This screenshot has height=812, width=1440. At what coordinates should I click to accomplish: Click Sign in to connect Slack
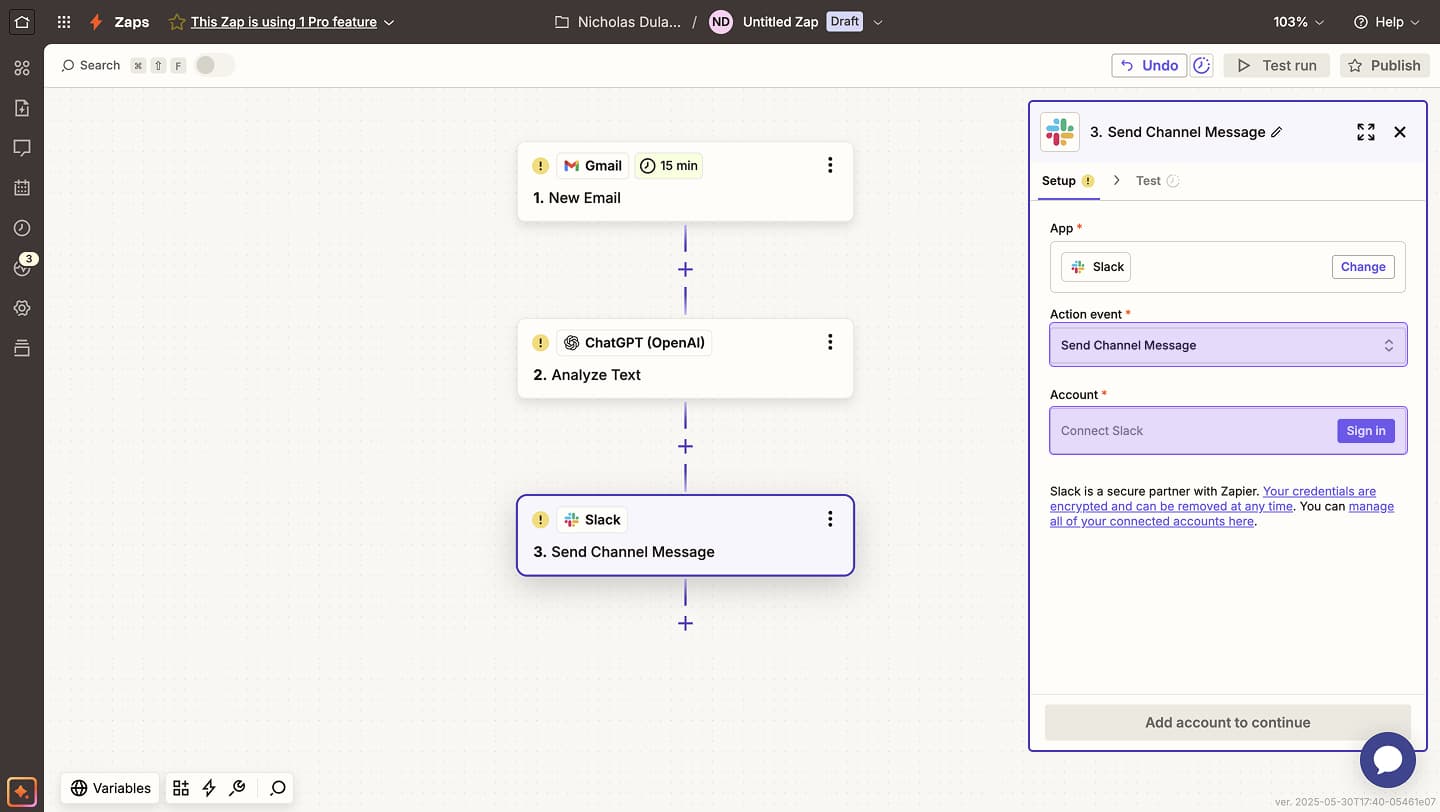point(1366,431)
